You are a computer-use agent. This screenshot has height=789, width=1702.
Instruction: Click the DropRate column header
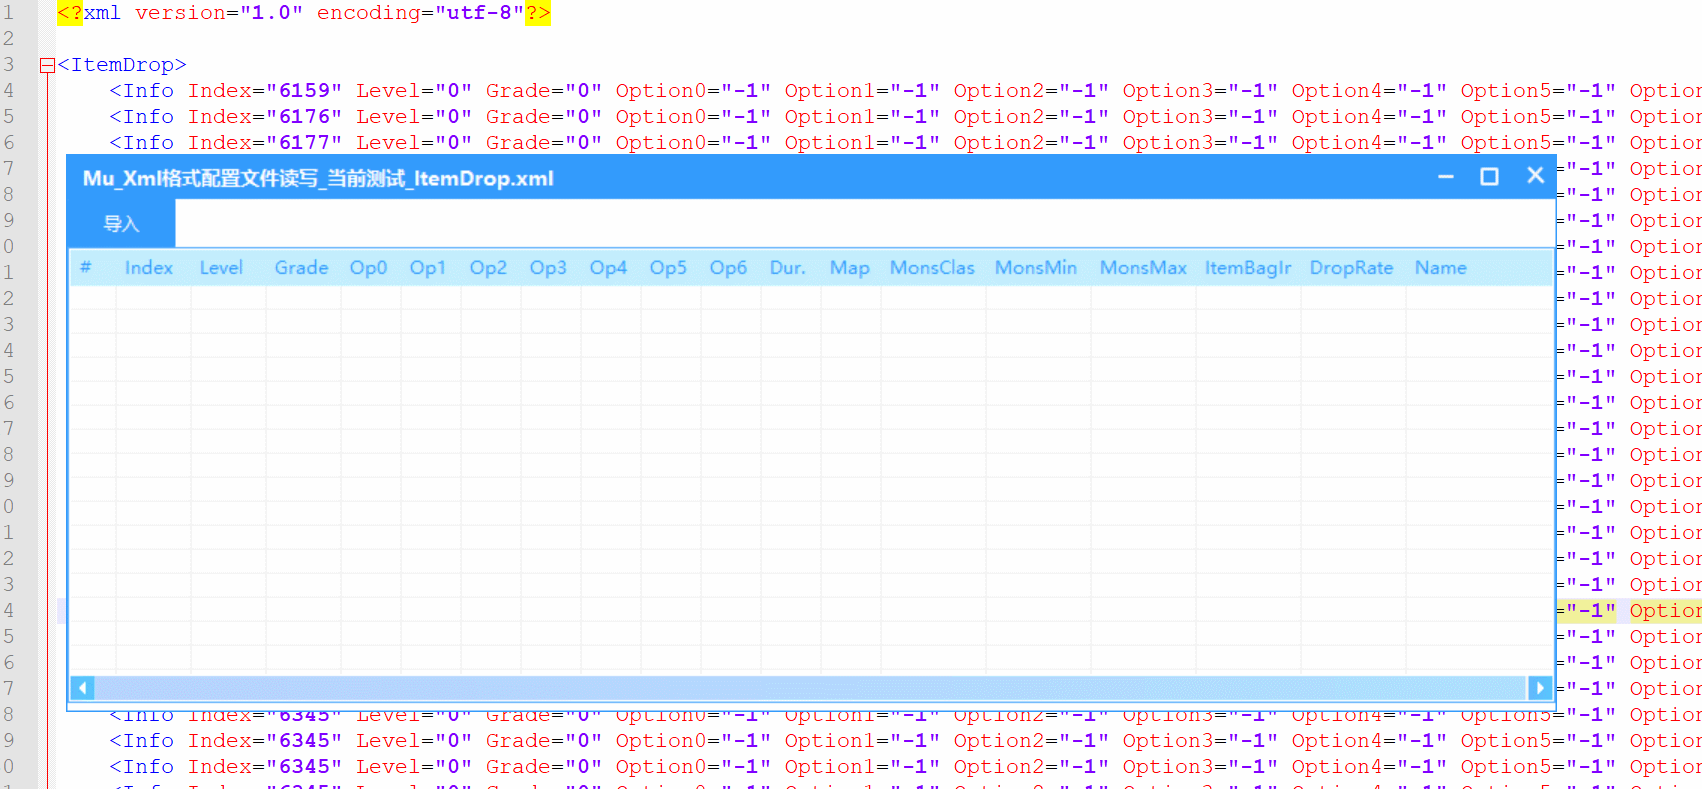[1351, 268]
